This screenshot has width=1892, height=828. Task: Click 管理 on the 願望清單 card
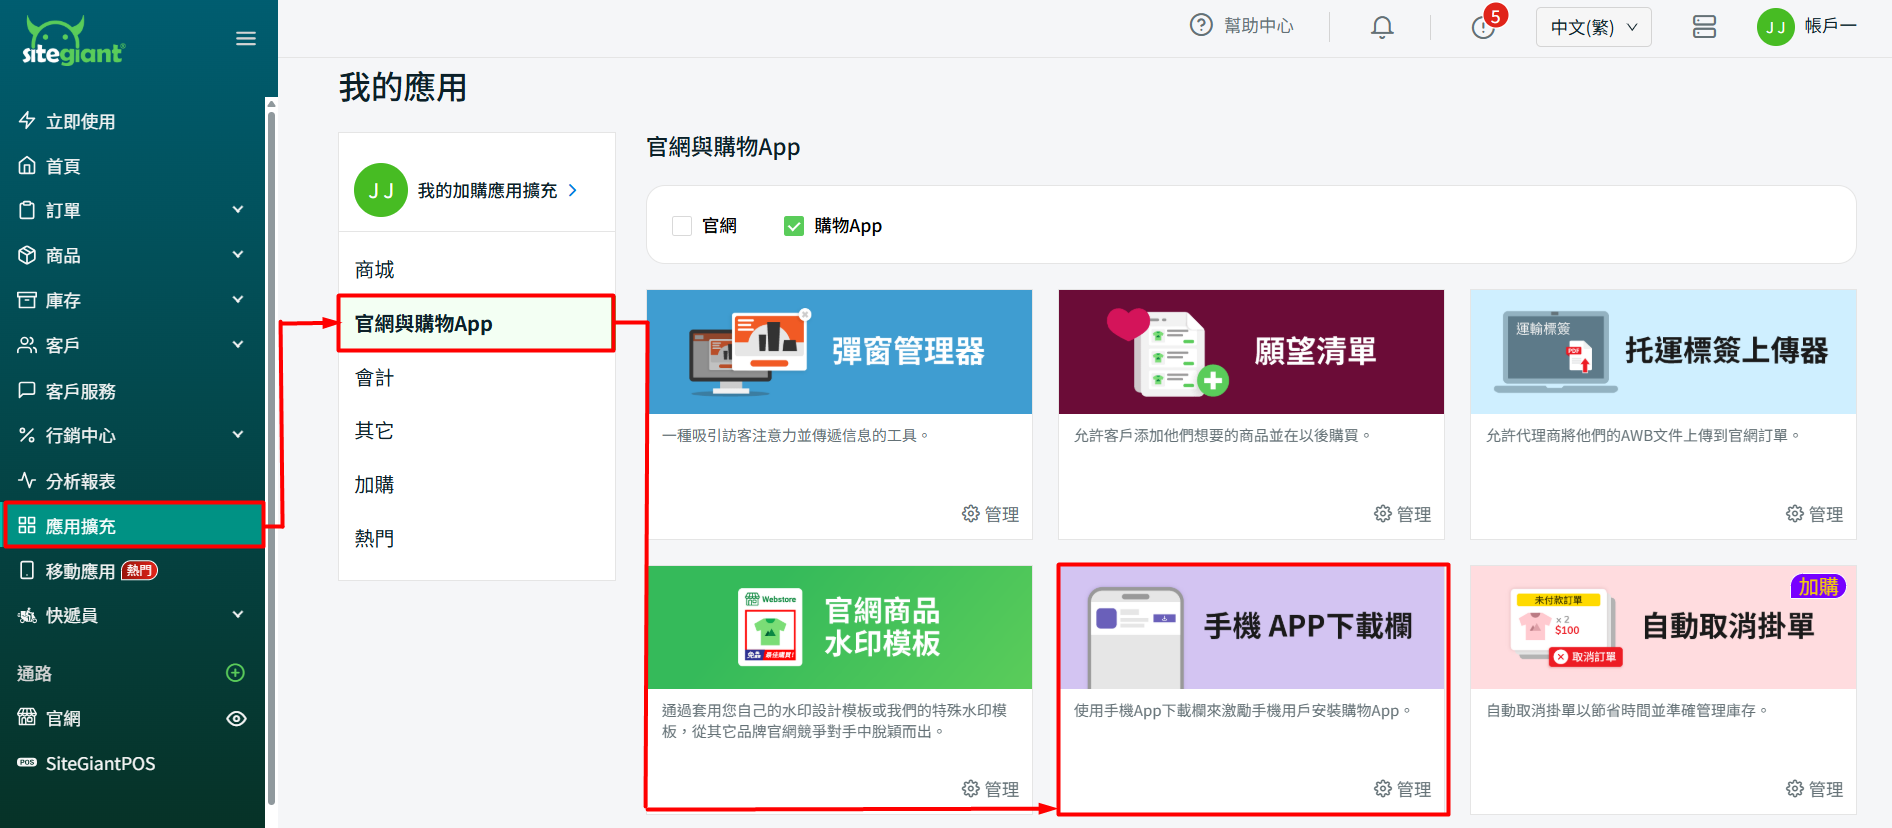(x=1403, y=514)
